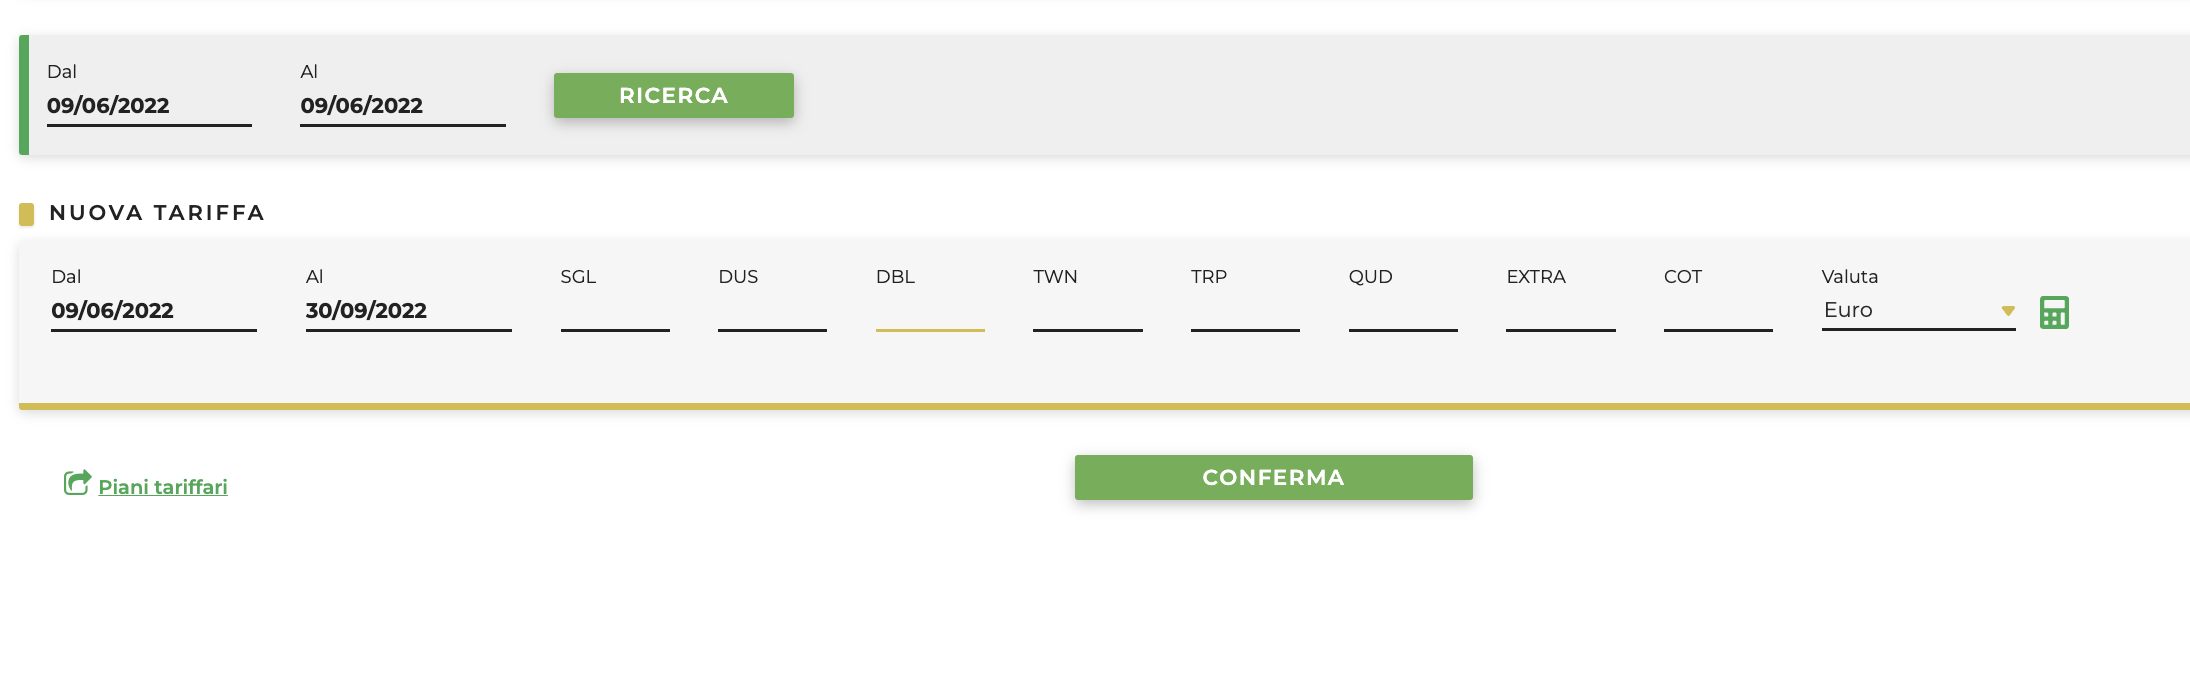This screenshot has width=2190, height=680.
Task: Click the Al date field showing 30/09/2022
Action: pos(408,311)
